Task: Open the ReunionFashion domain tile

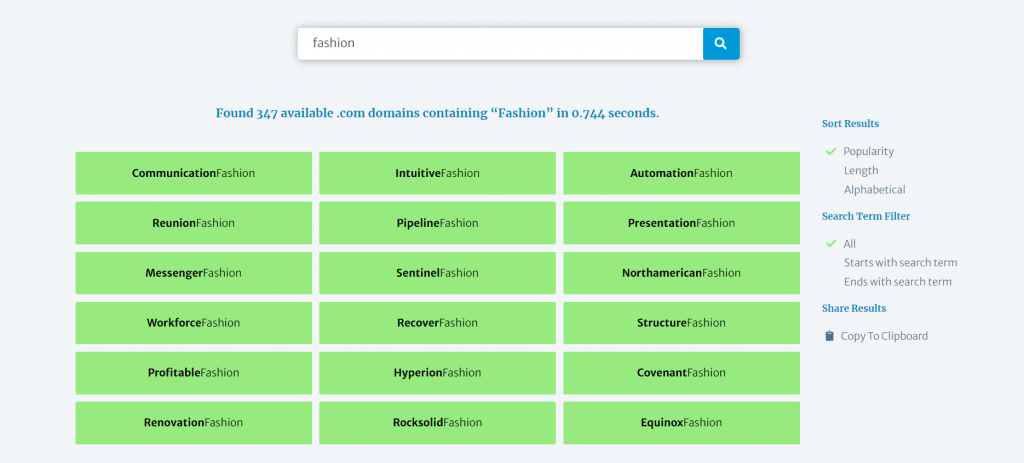Action: pyautogui.click(x=193, y=223)
